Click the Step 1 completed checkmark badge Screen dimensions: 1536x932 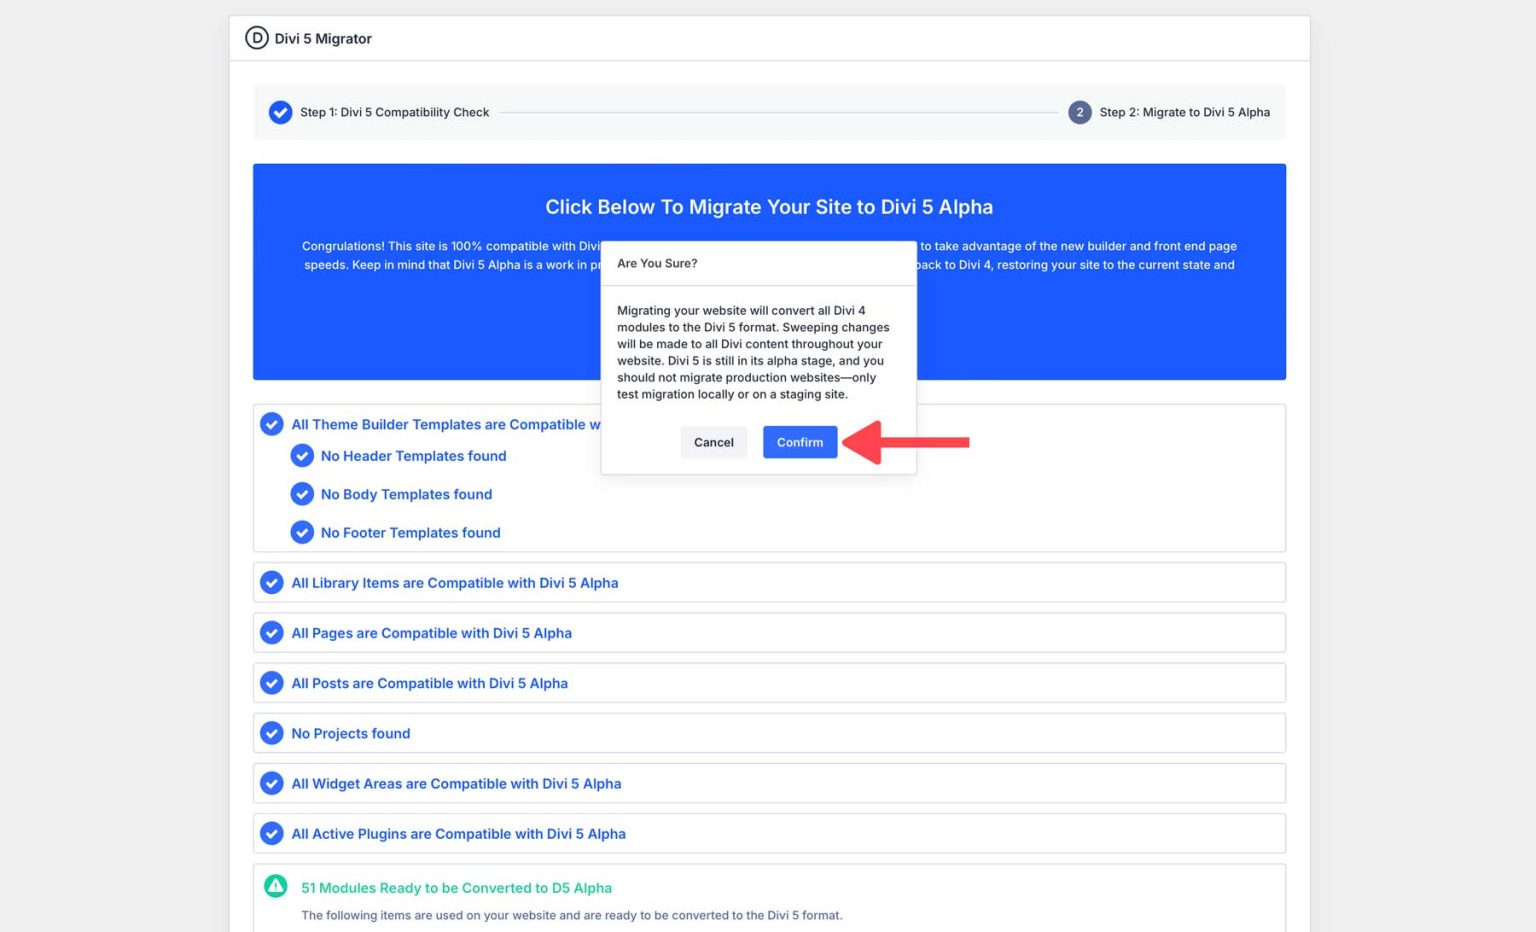coord(281,112)
